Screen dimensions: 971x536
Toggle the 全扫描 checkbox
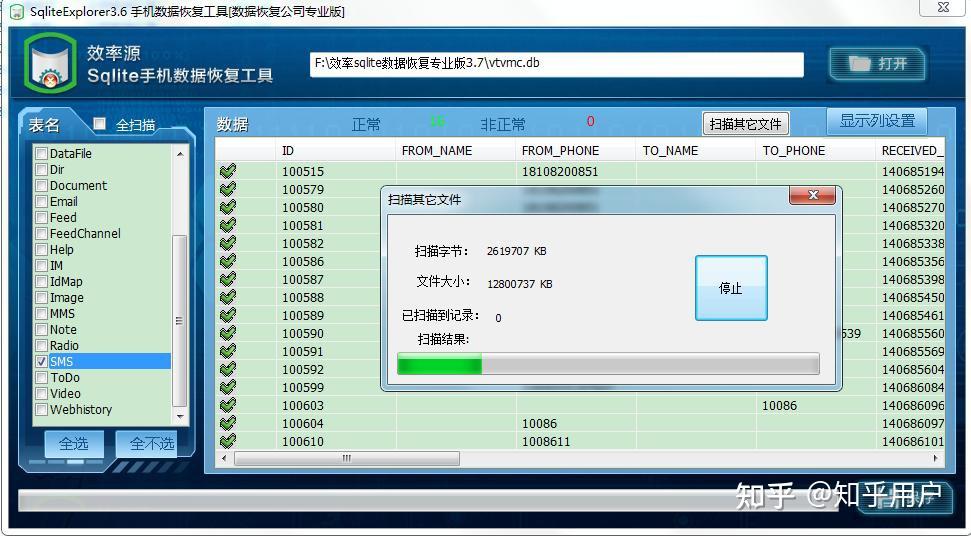point(99,124)
